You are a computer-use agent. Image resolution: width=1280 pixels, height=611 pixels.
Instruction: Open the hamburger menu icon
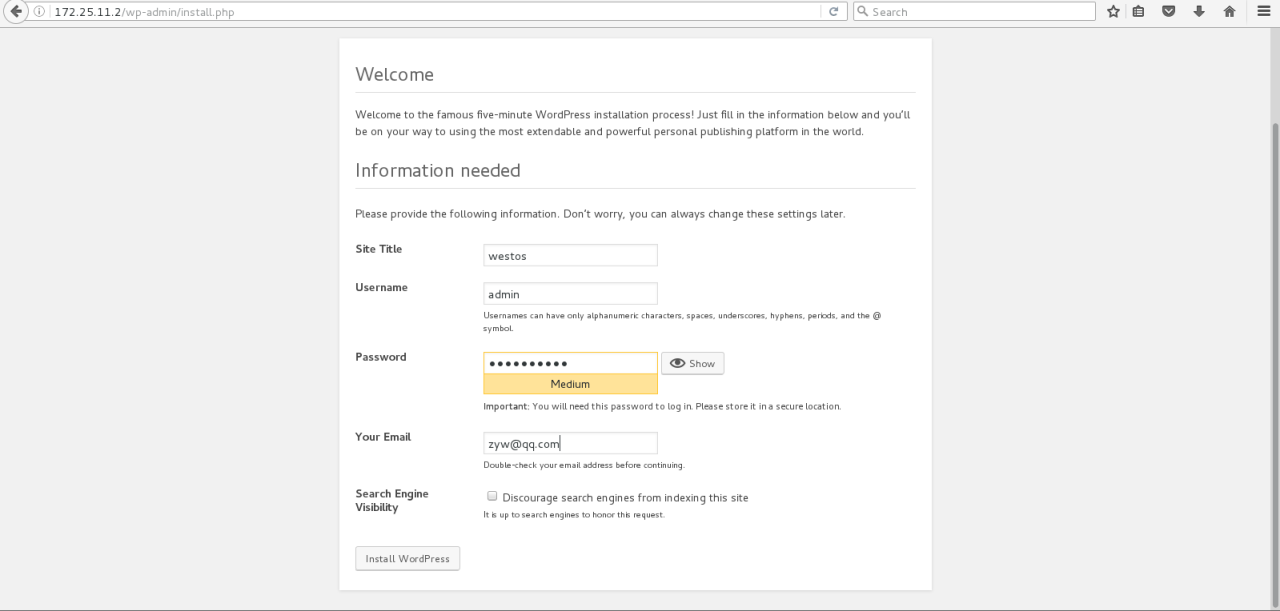[x=1264, y=12]
